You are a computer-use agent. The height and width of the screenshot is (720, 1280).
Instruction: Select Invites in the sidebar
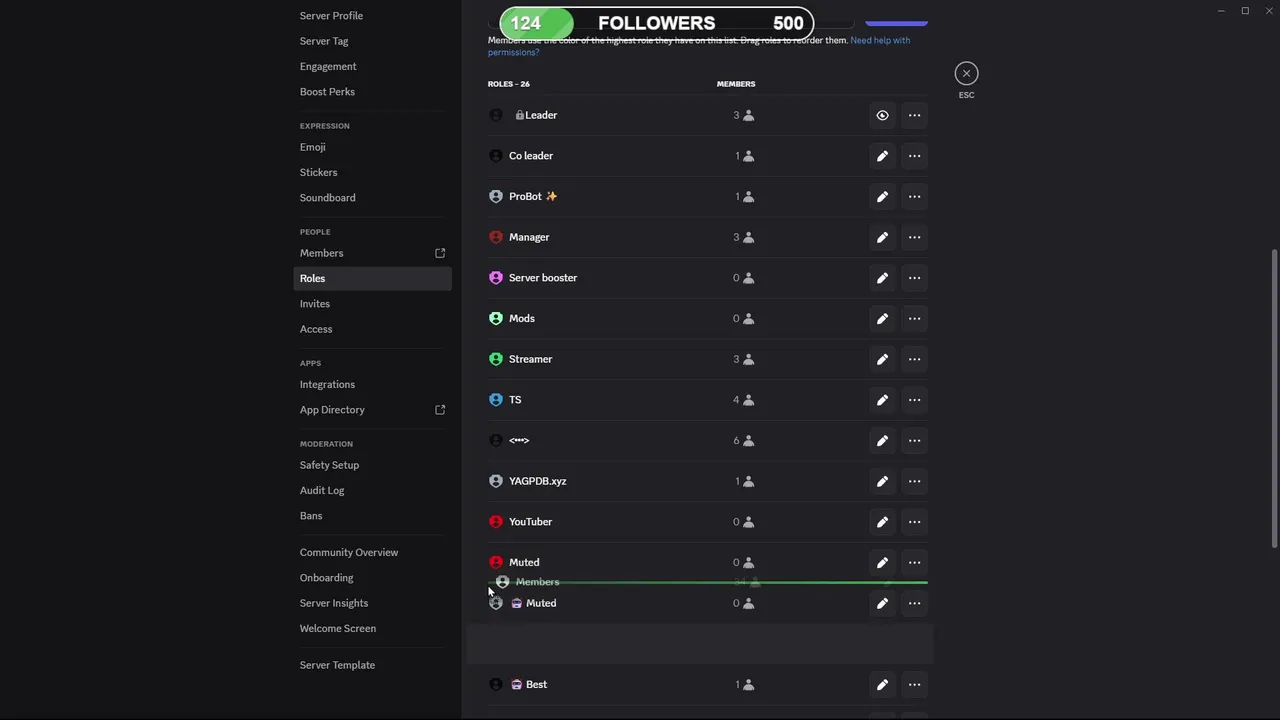pos(315,304)
